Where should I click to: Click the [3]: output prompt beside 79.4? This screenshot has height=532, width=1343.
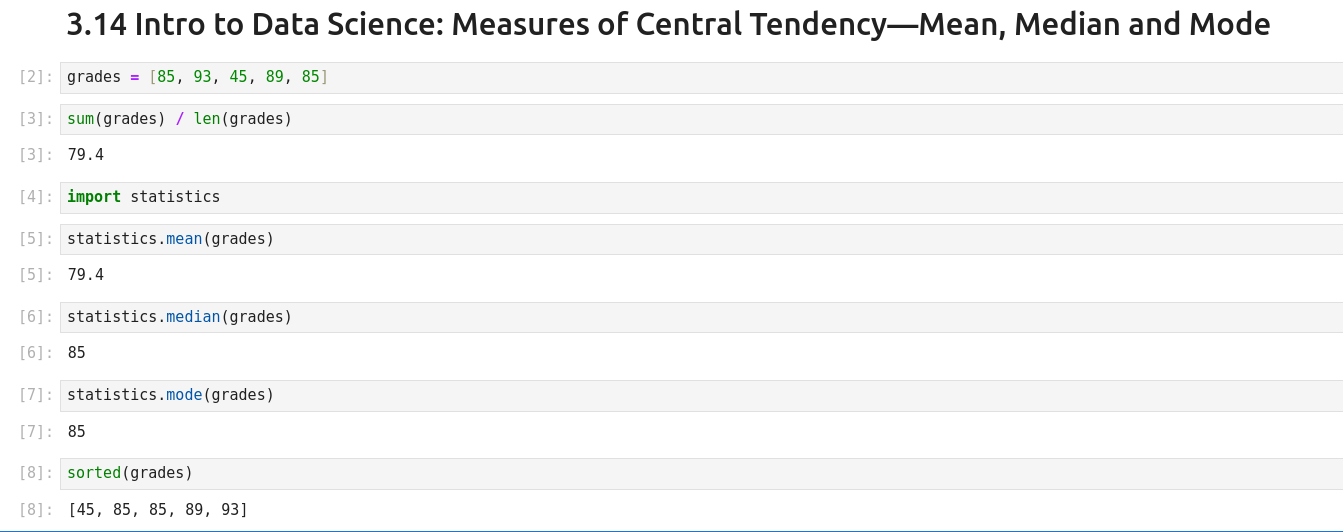pyautogui.click(x=36, y=155)
